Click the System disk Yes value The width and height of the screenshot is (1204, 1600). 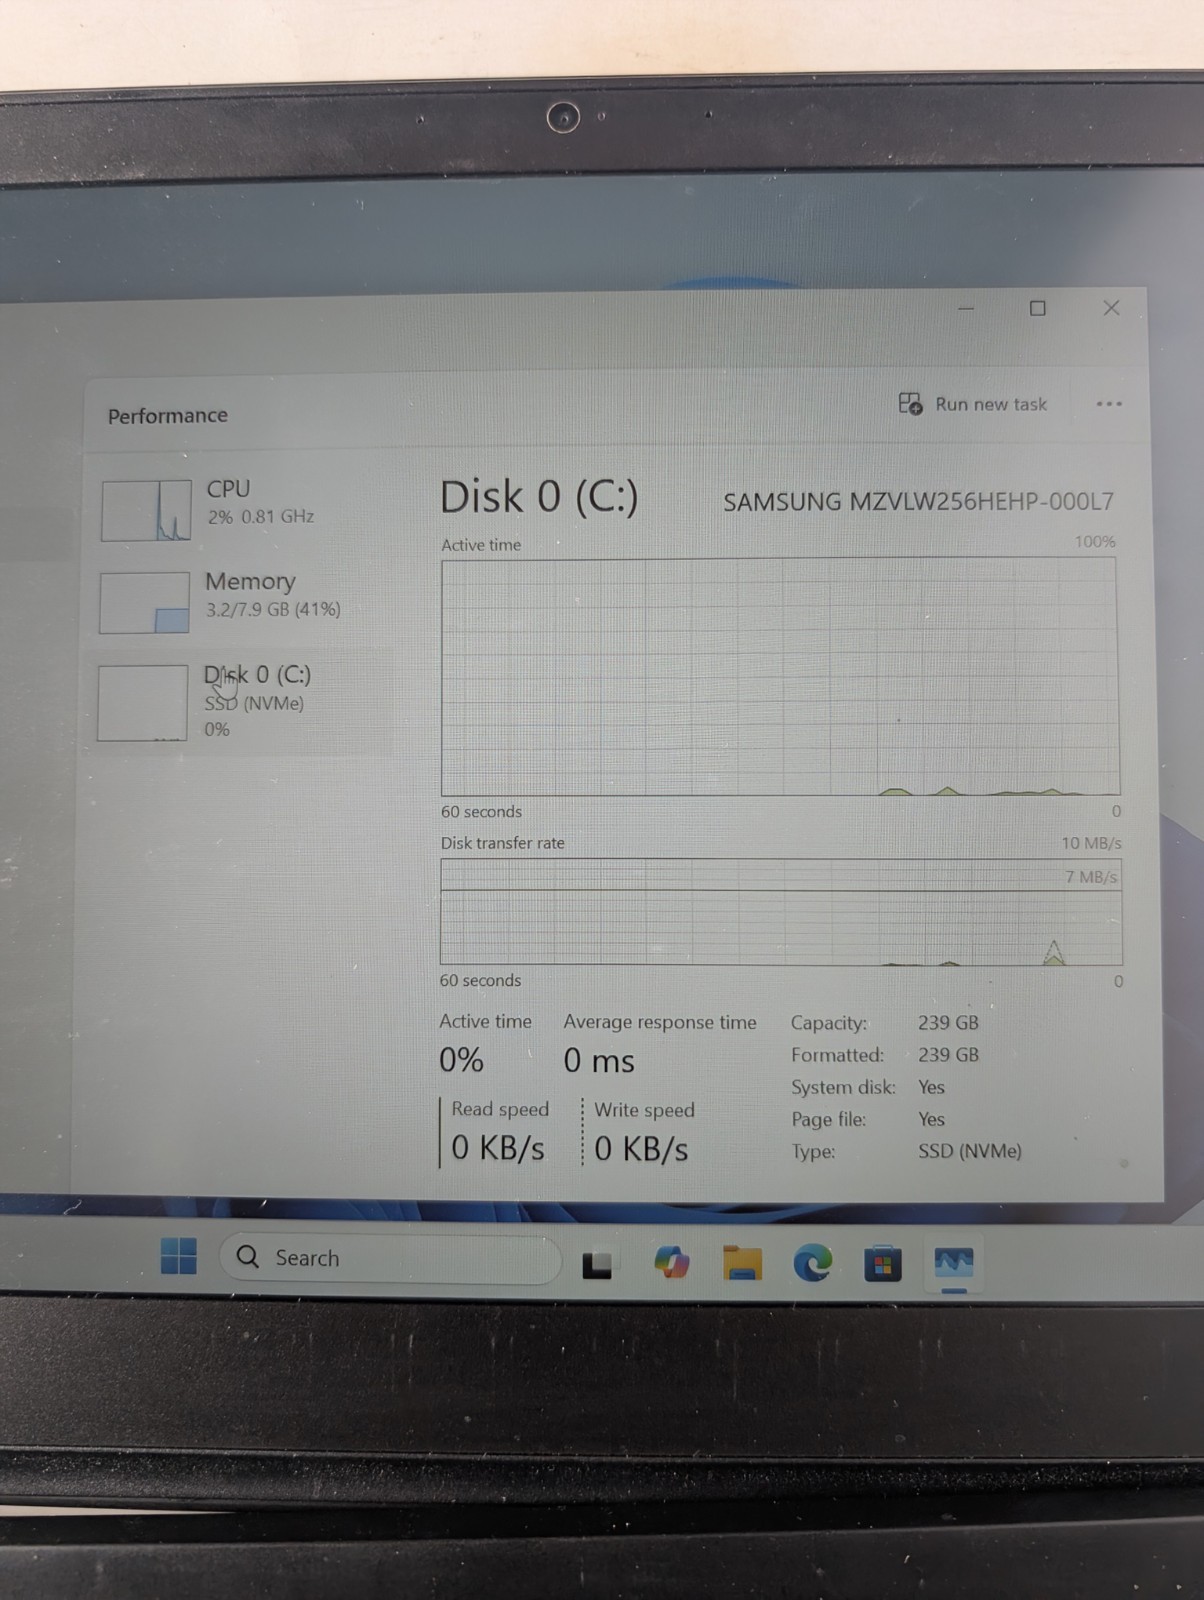click(x=931, y=1087)
